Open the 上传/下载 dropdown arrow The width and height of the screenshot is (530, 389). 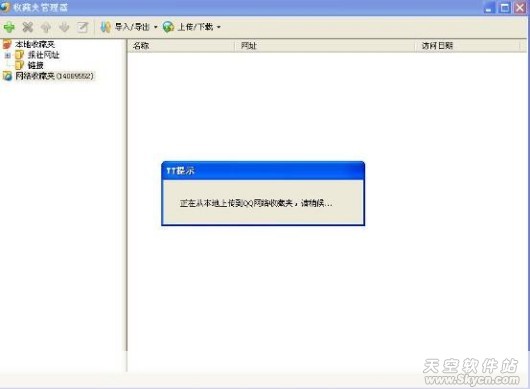tap(218, 27)
